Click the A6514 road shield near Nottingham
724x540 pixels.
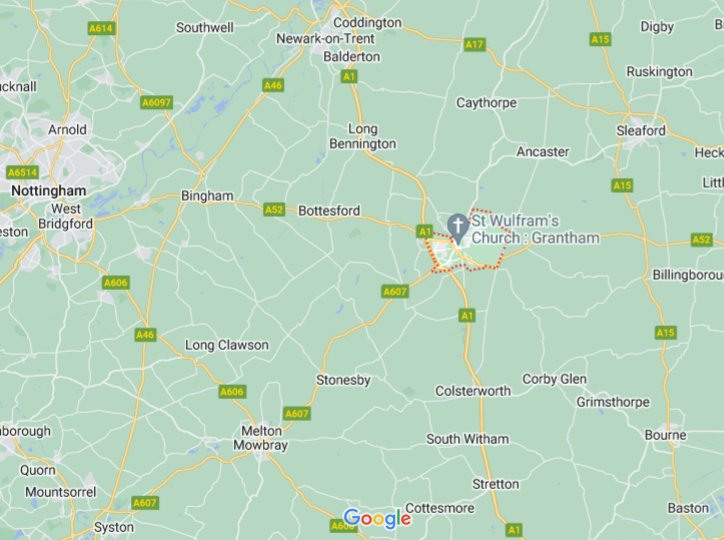(22, 173)
